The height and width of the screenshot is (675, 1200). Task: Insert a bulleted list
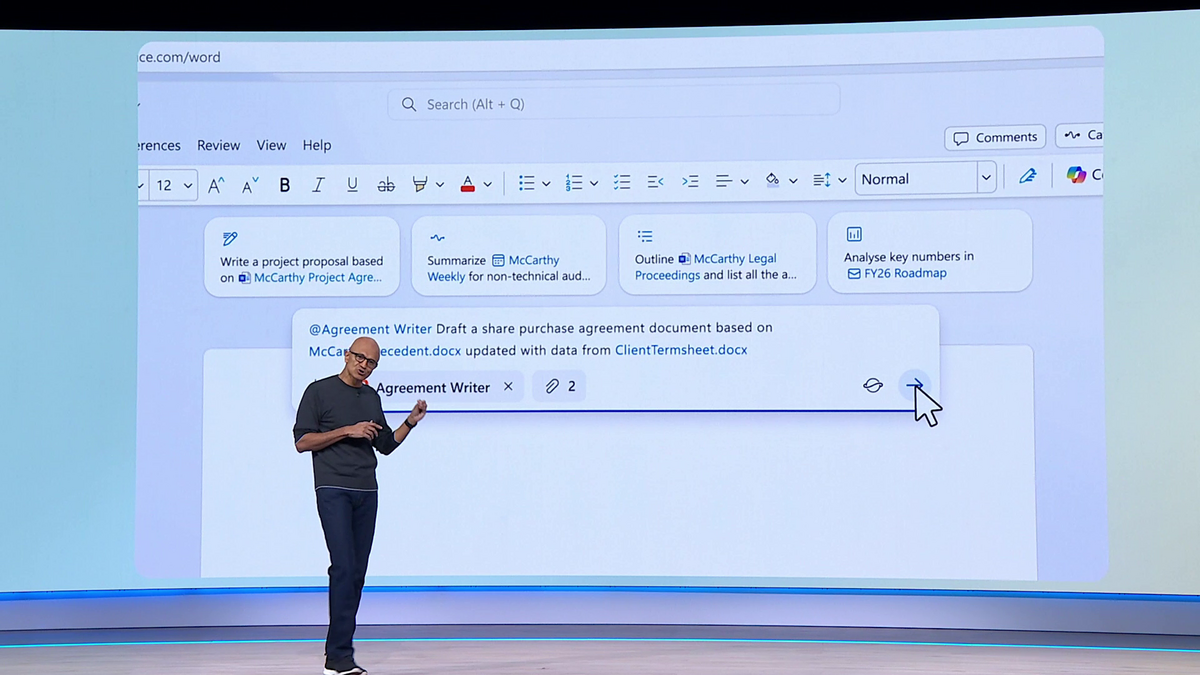526,183
